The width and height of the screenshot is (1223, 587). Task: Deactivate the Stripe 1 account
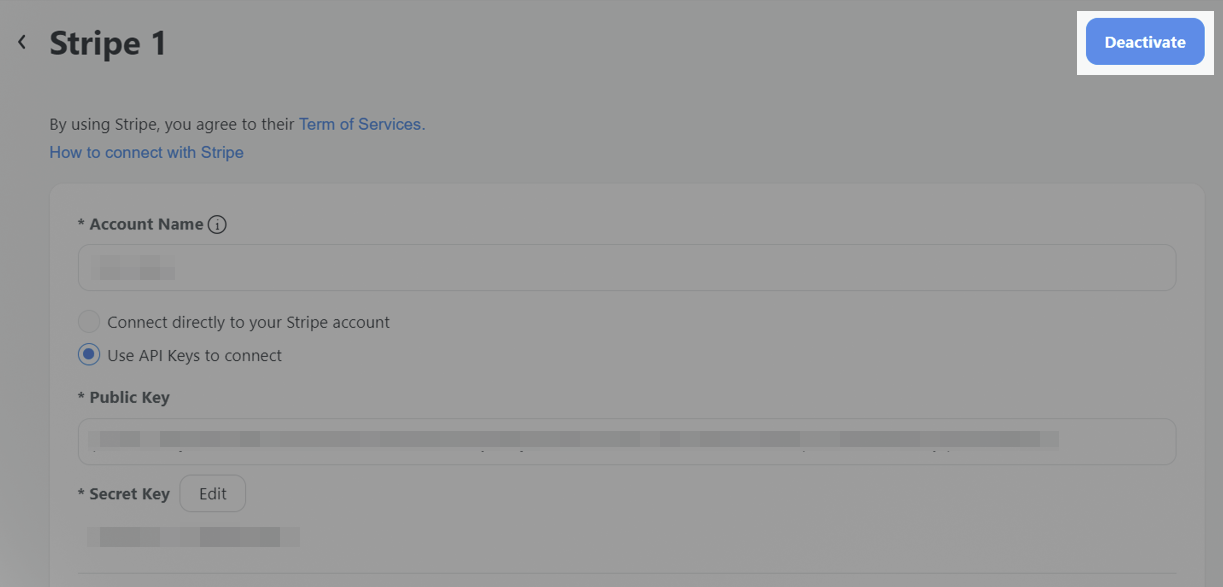[1145, 42]
